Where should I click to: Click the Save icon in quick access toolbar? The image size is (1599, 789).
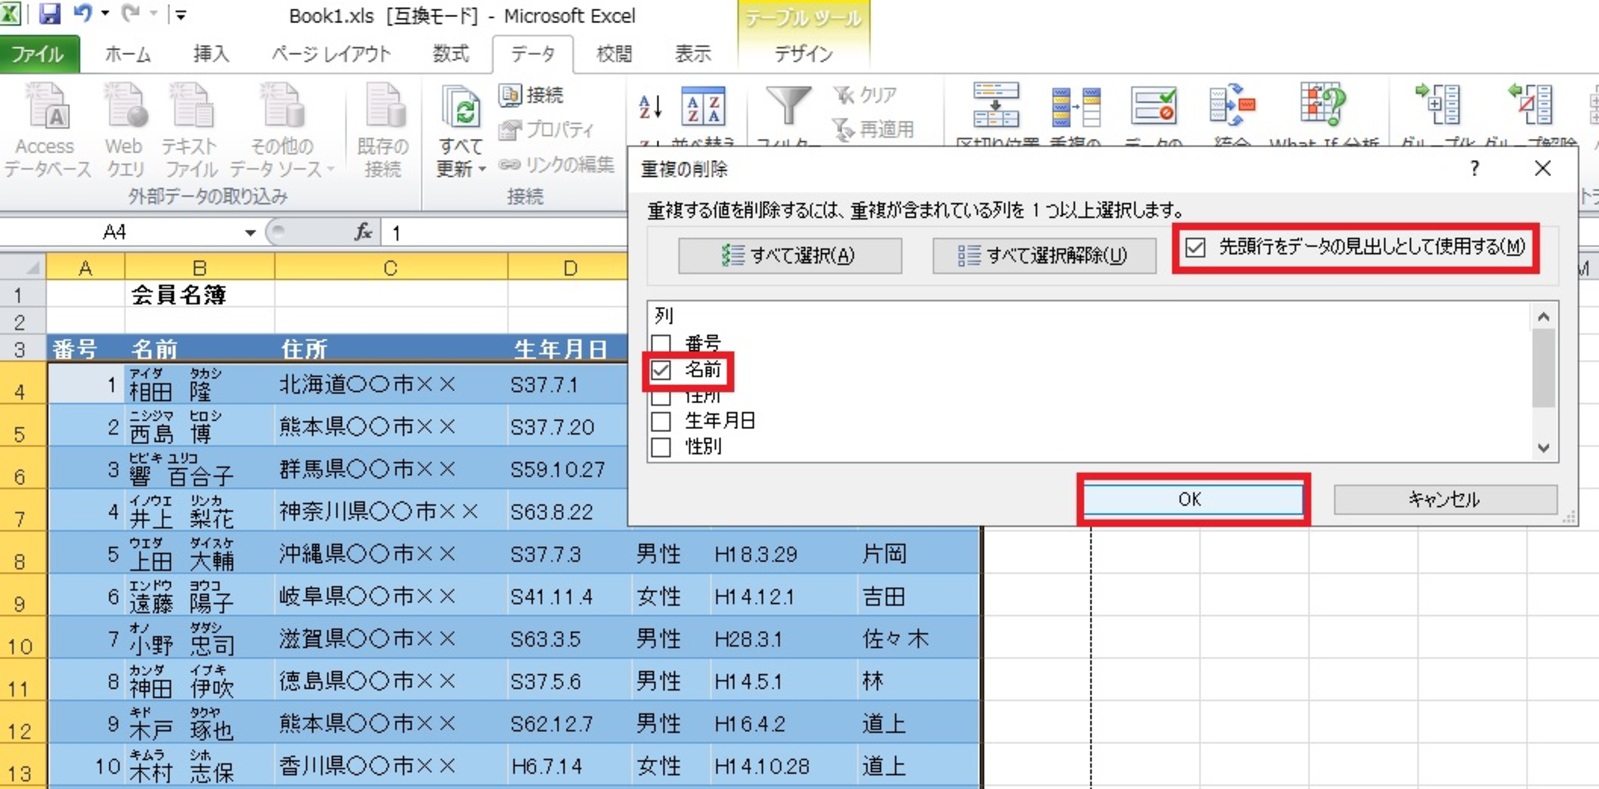click(48, 14)
